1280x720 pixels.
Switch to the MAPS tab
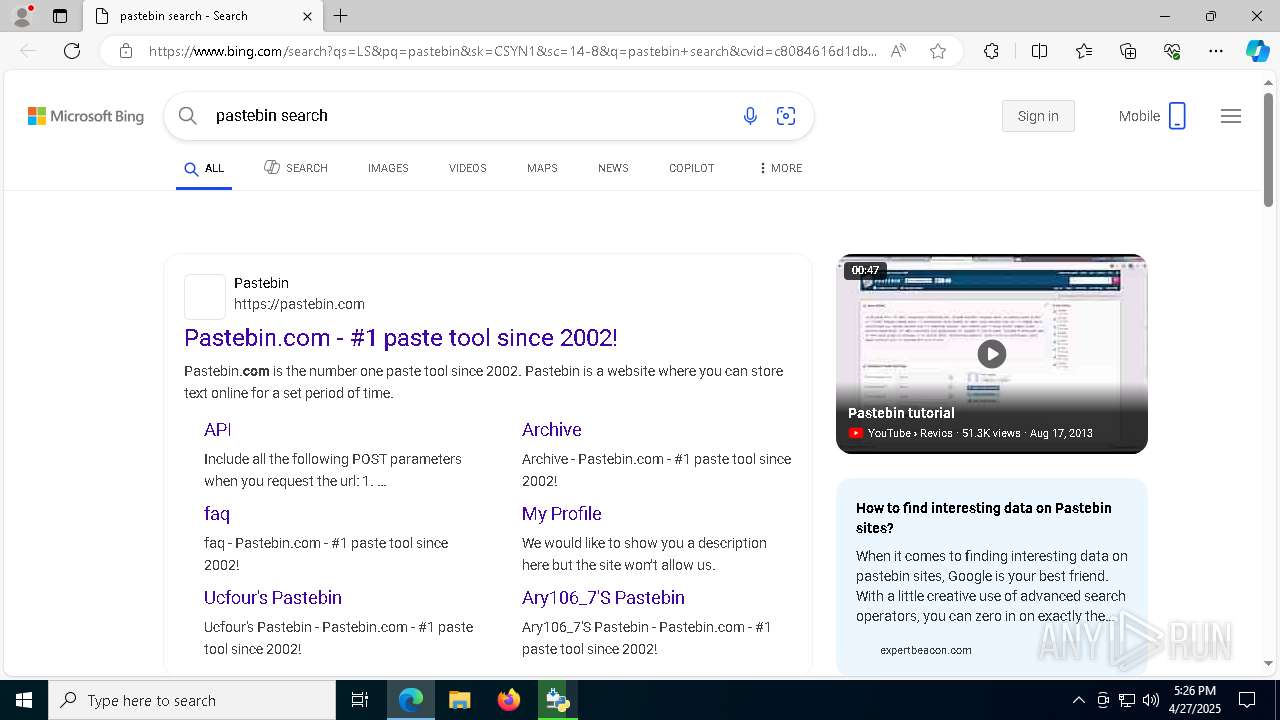coord(542,168)
